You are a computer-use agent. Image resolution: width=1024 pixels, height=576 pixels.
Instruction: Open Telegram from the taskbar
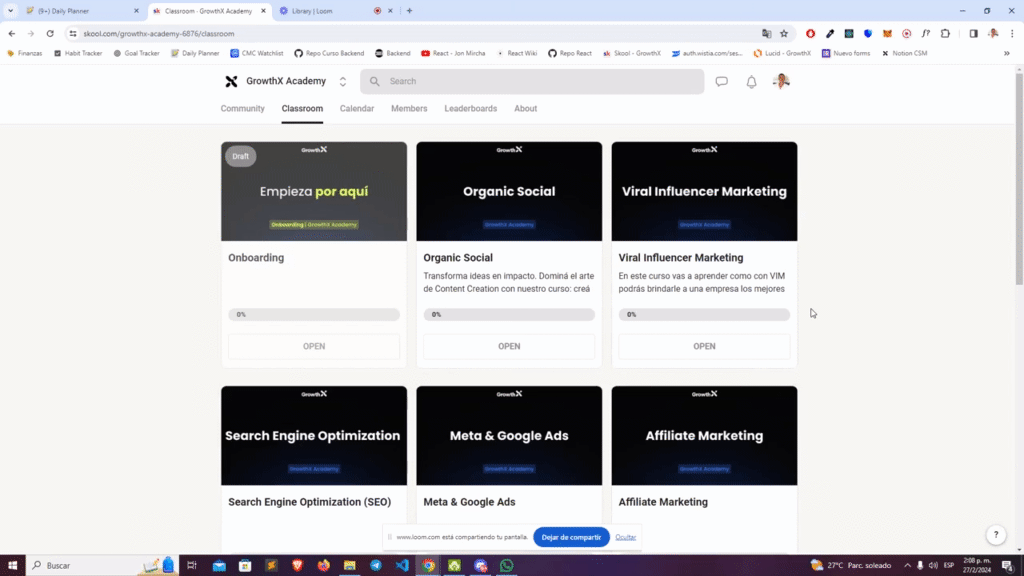[x=376, y=565]
